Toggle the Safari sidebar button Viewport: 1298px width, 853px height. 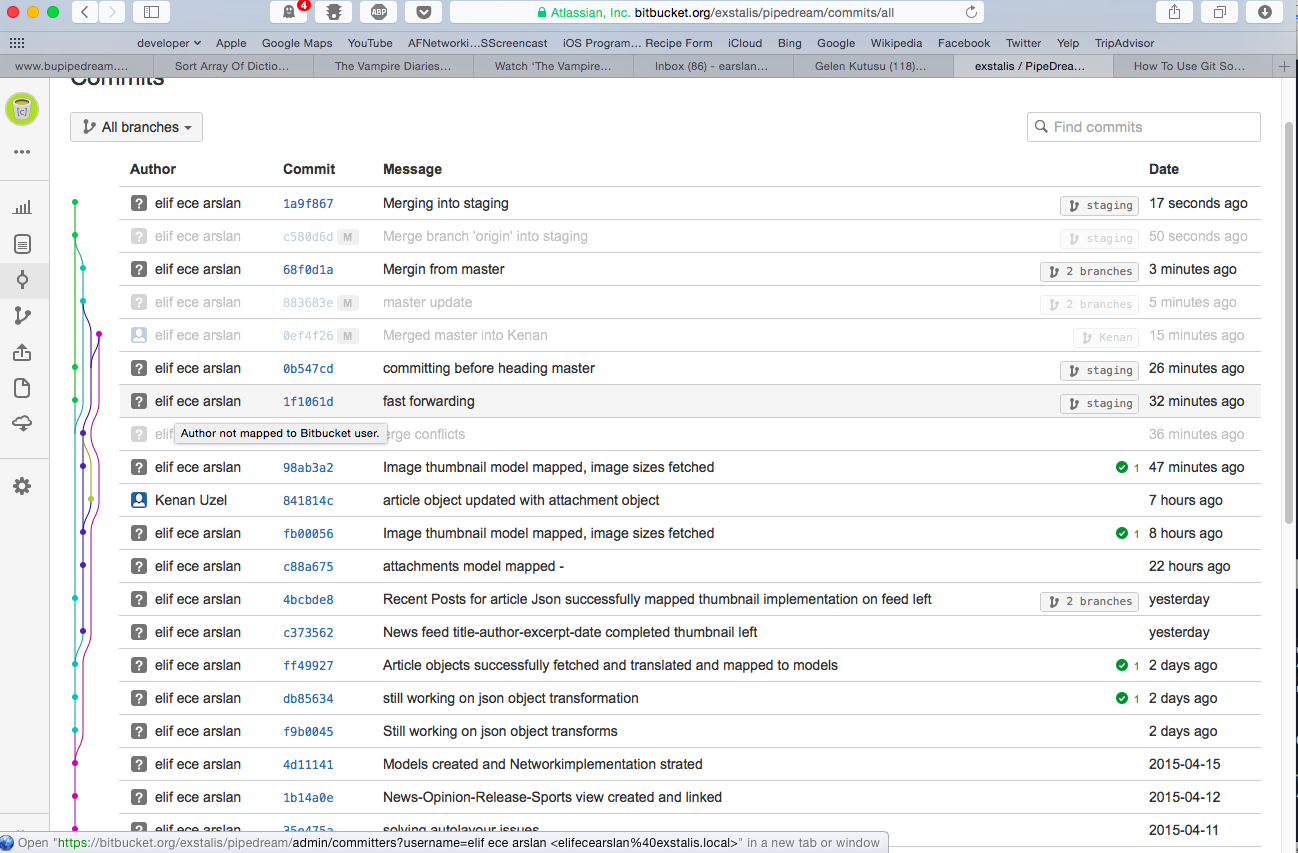pyautogui.click(x=151, y=12)
